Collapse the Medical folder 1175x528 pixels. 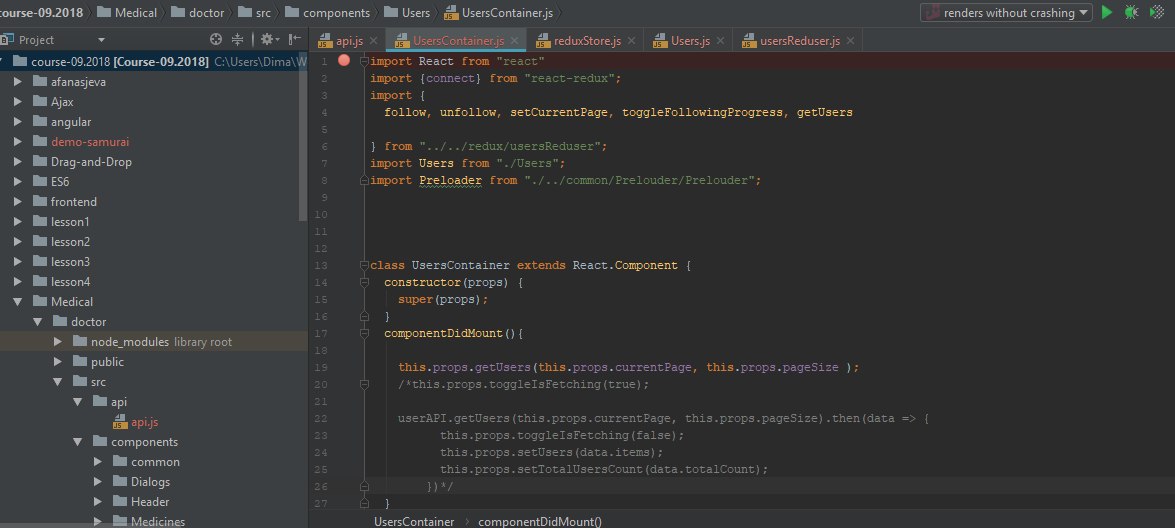click(18, 302)
